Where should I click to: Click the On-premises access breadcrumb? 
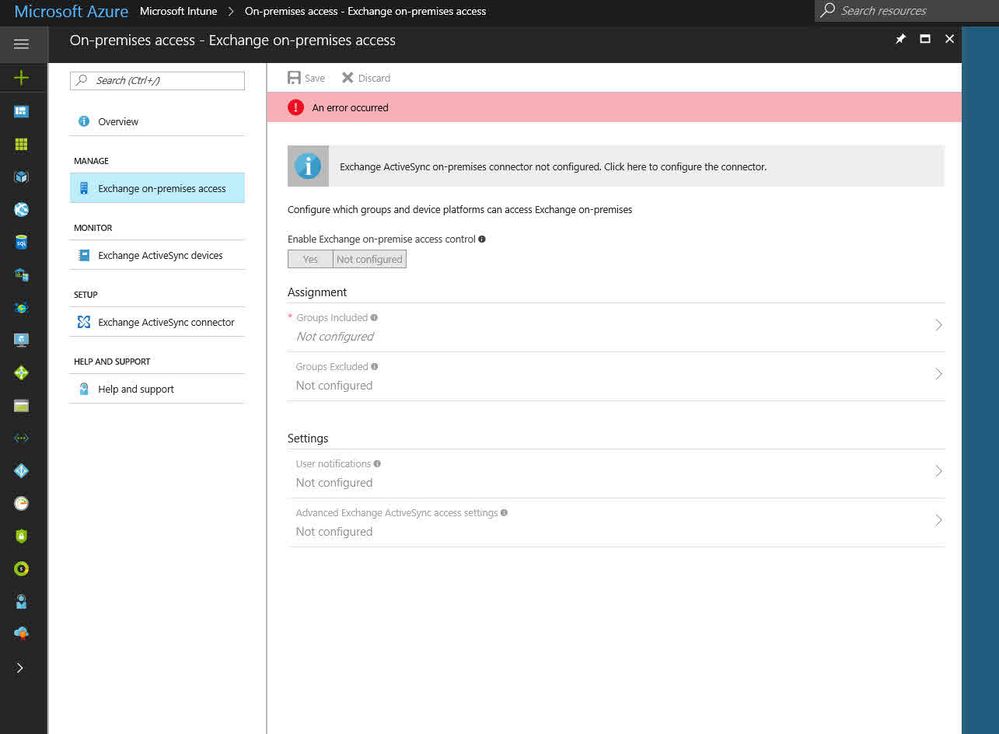pyautogui.click(x=365, y=11)
